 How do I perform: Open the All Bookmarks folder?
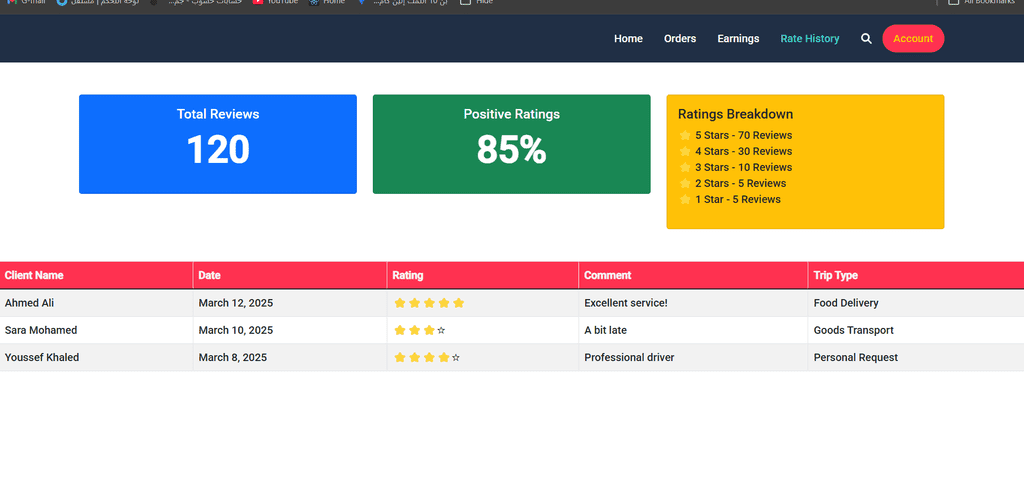coord(982,2)
